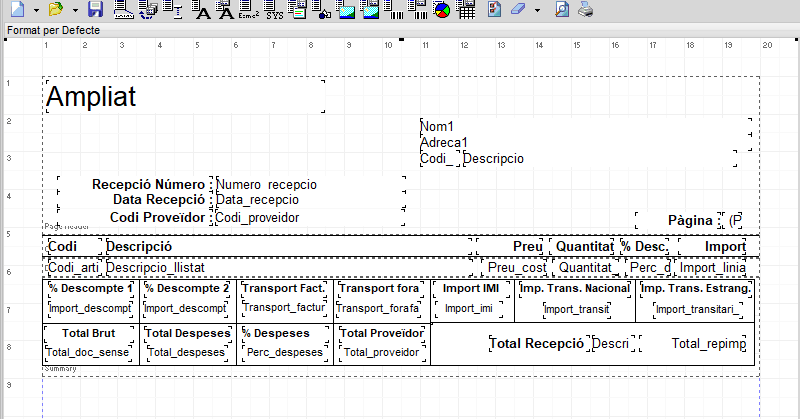The image size is (800, 419).
Task: Select the 'Total Proveïdor' label
Action: (x=382, y=333)
